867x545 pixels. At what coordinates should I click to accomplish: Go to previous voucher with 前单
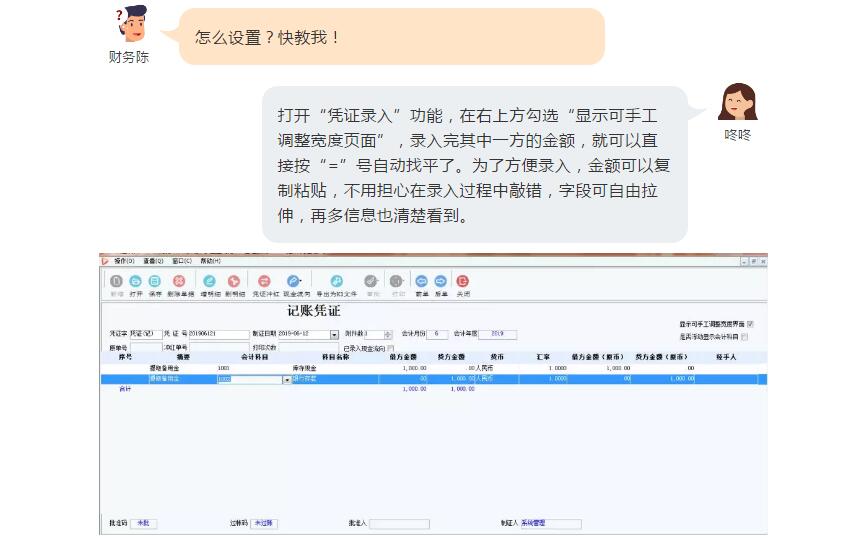click(421, 283)
